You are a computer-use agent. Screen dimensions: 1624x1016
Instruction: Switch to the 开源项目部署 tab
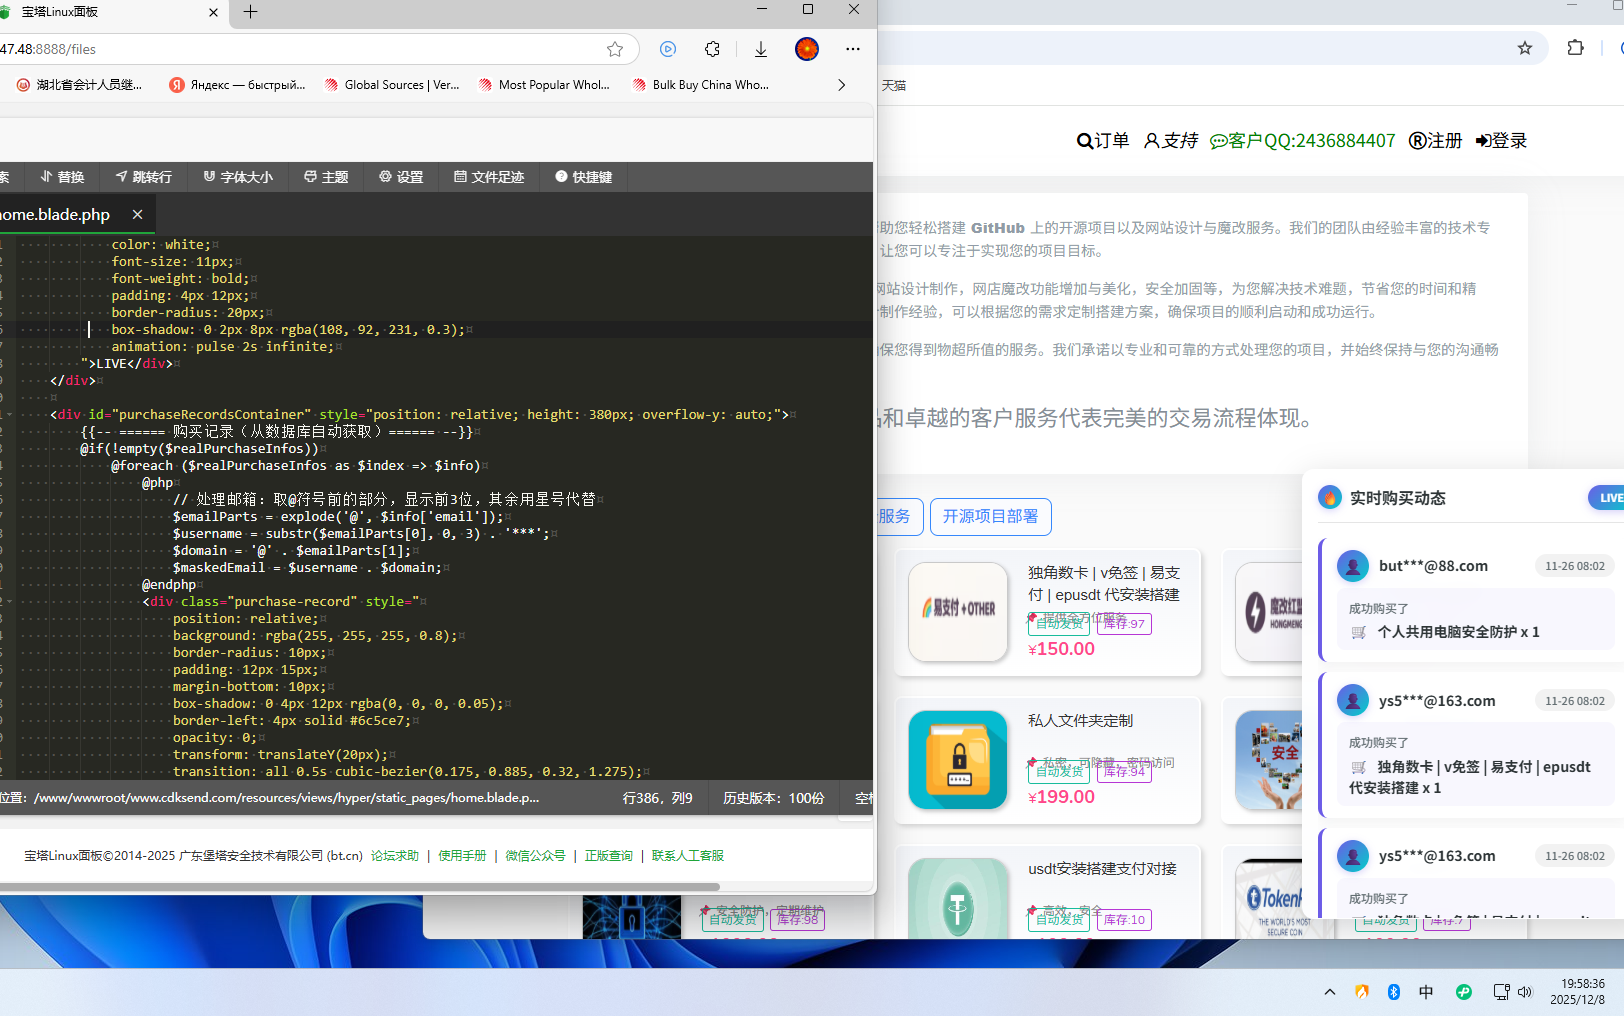pyautogui.click(x=990, y=517)
